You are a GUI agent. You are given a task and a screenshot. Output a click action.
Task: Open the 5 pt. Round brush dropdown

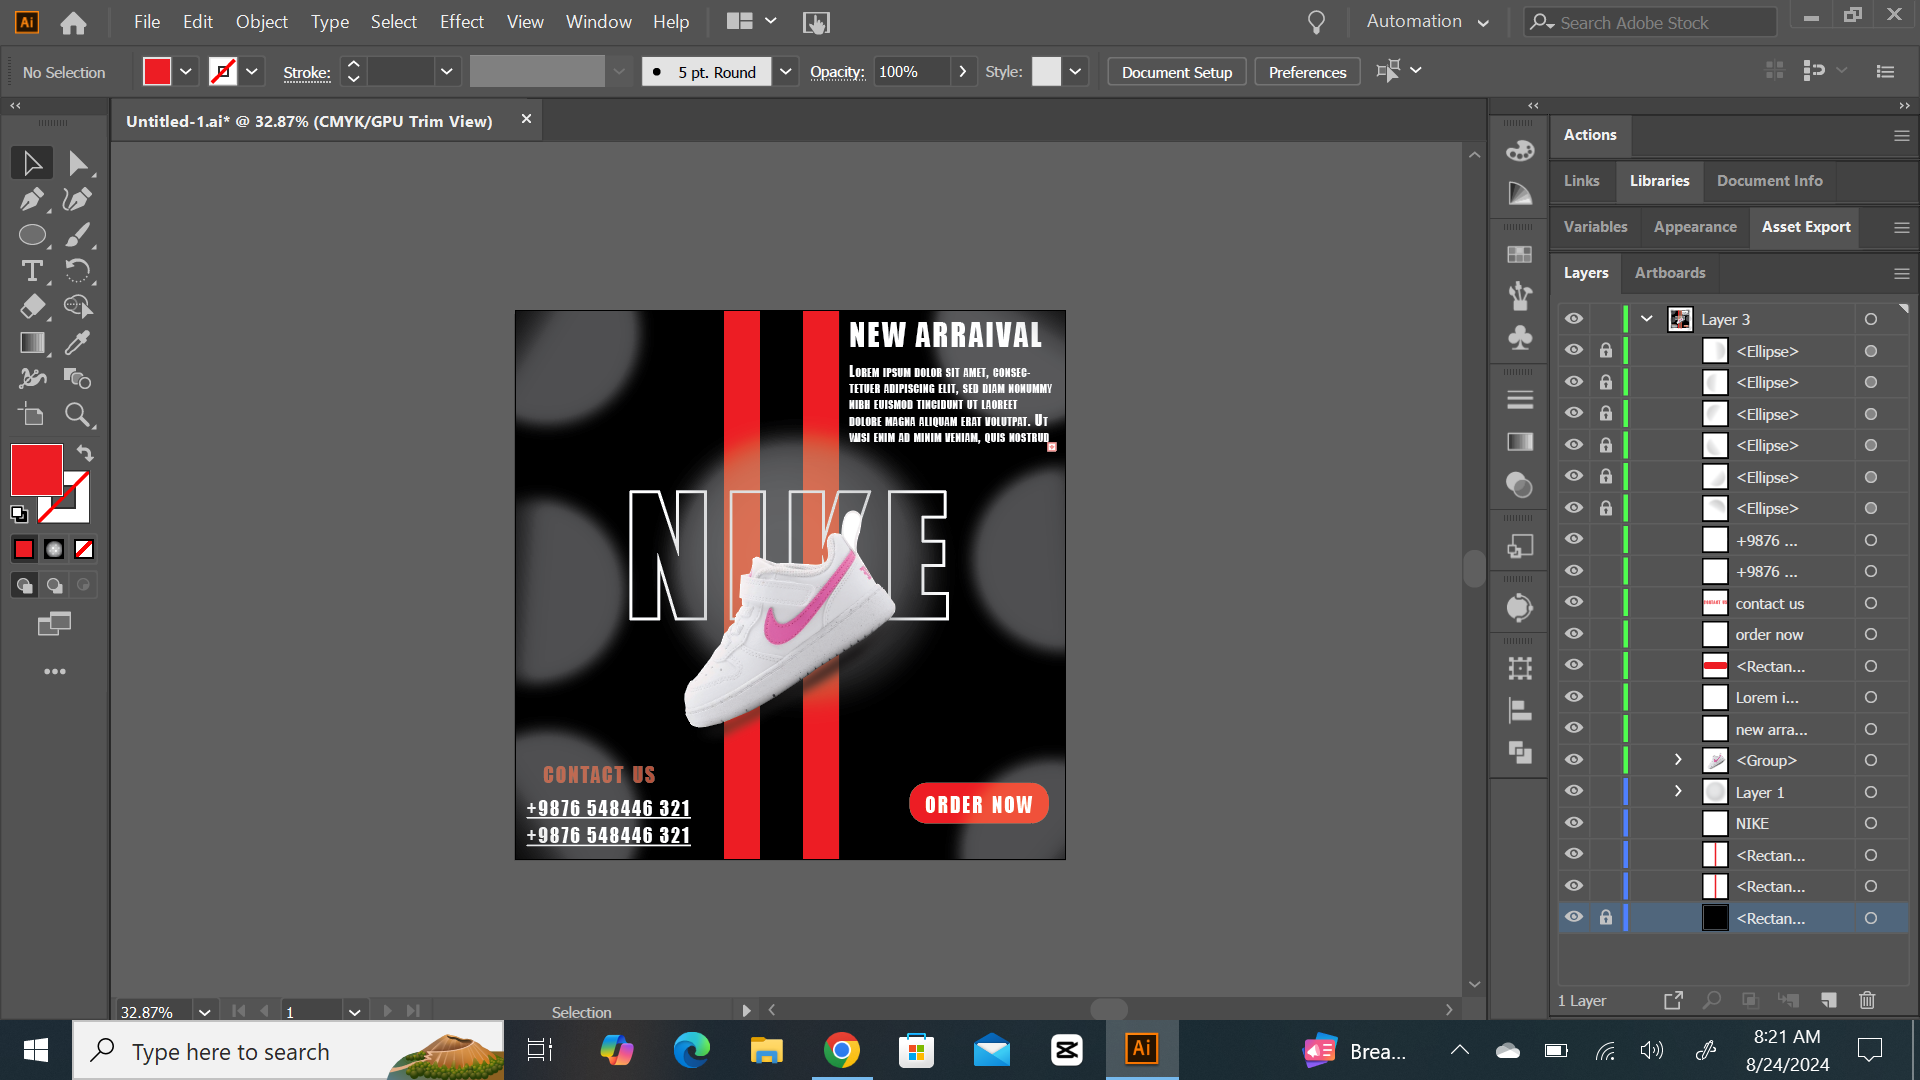point(786,72)
